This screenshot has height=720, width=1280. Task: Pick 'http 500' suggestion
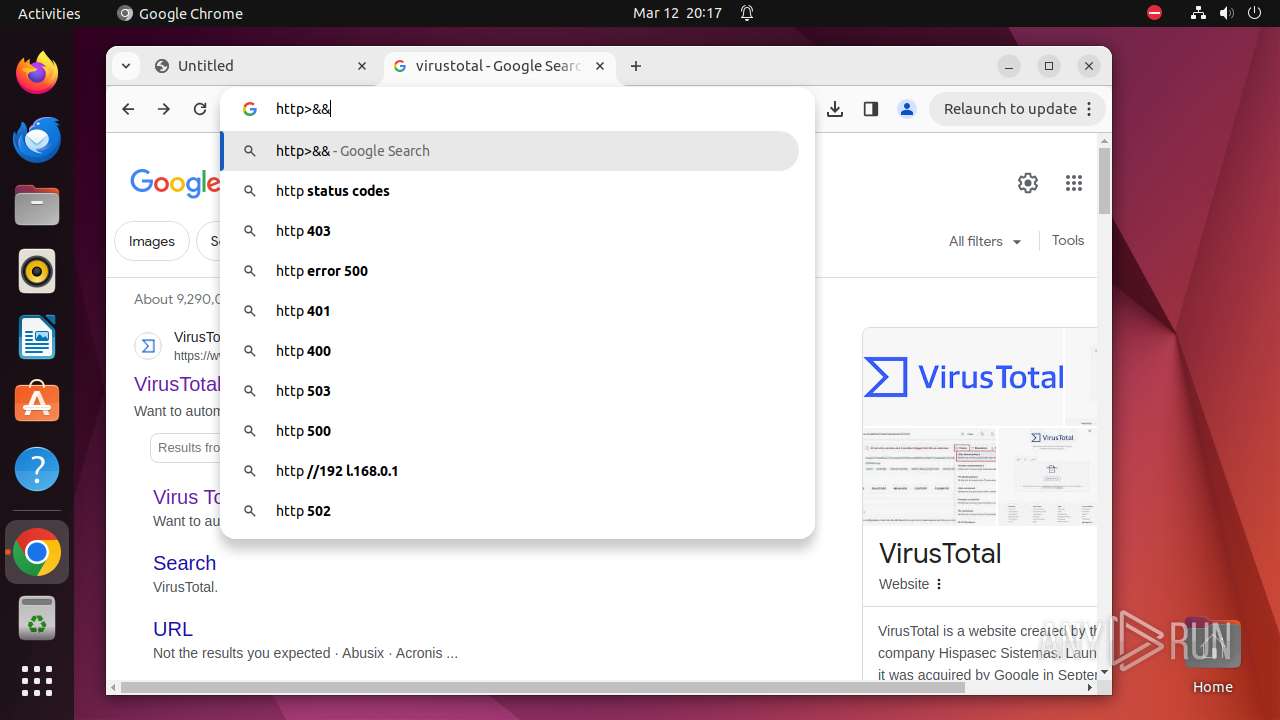pyautogui.click(x=509, y=431)
